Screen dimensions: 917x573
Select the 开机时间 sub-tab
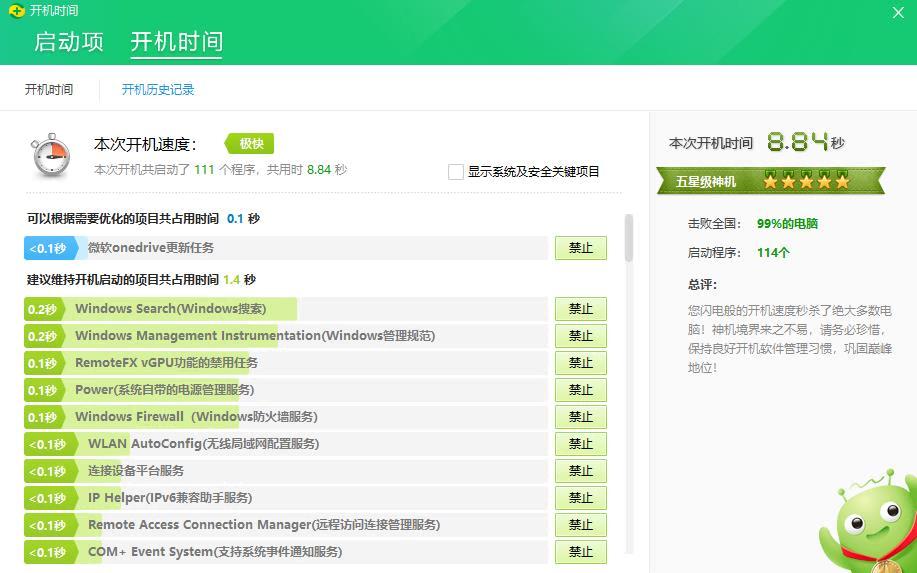tap(49, 90)
